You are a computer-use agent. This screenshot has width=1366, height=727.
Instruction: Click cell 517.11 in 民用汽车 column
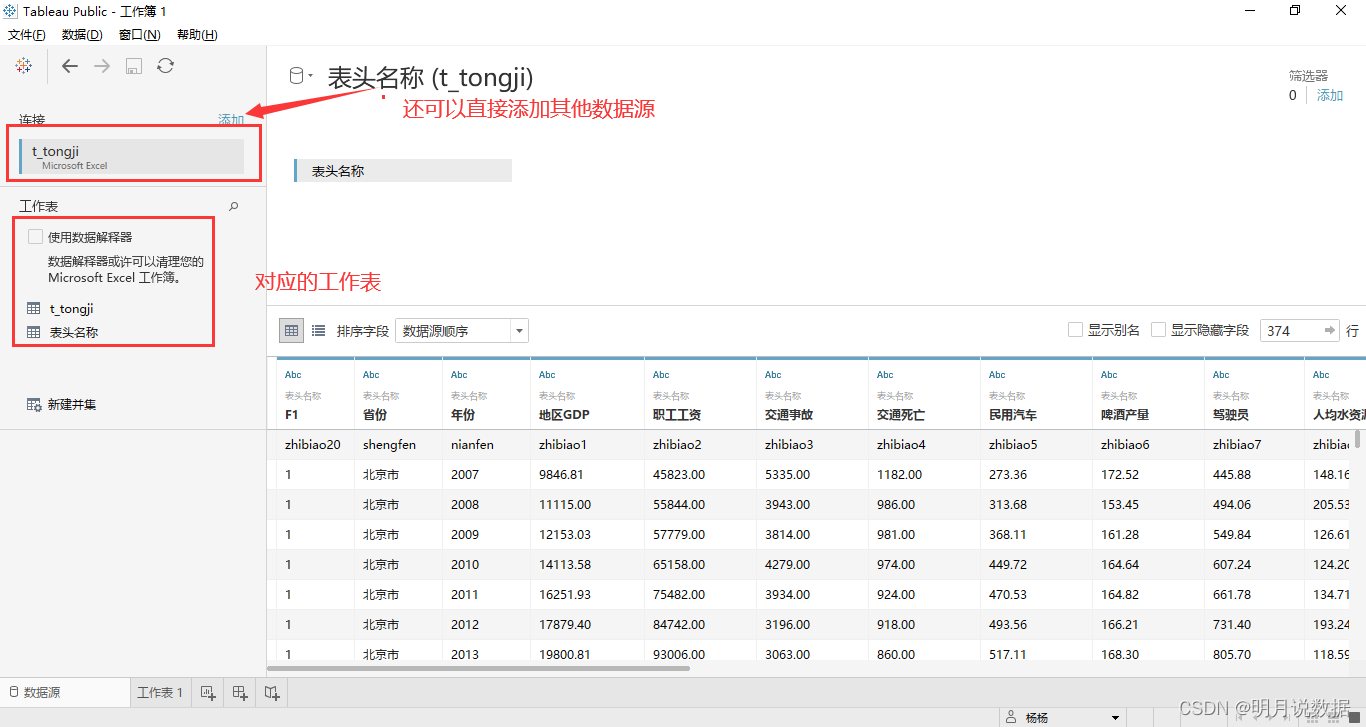(1008, 655)
